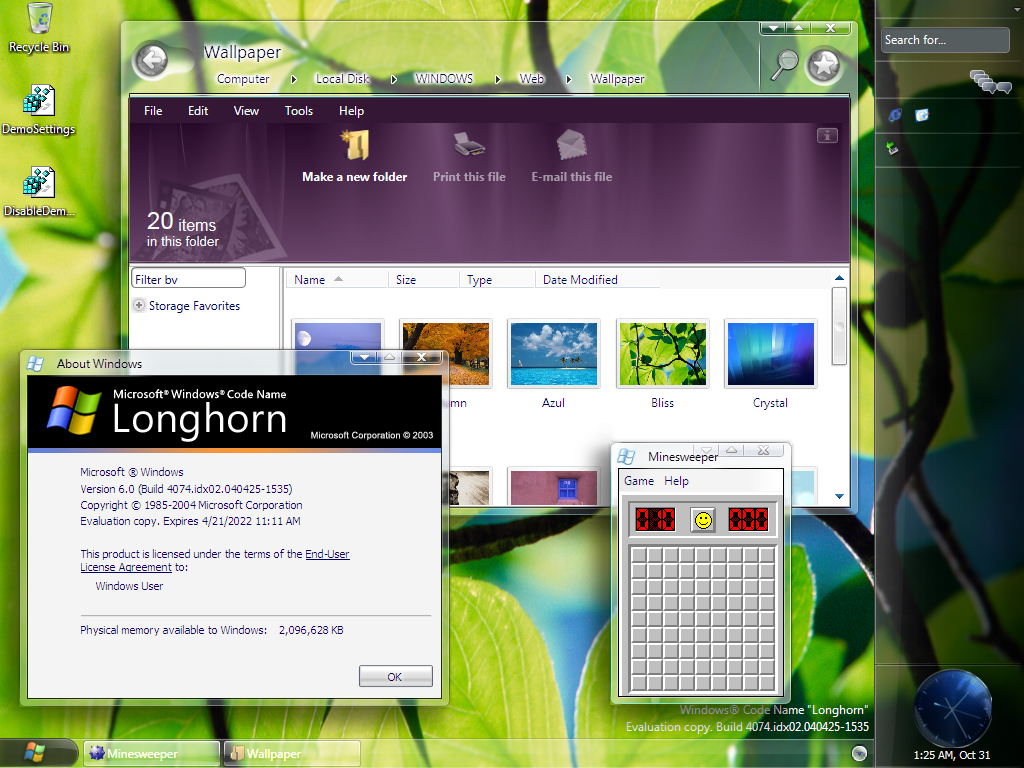This screenshot has height=768, width=1024.
Task: Switch to Minesweeper taskbar button
Action: coord(151,754)
